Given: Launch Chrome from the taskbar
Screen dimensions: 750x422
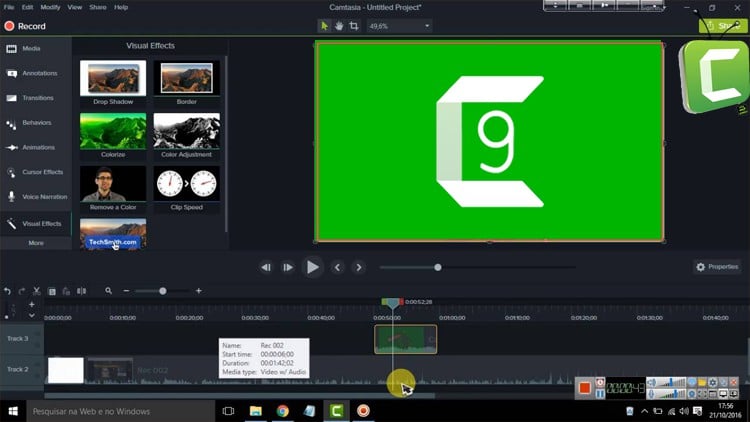Looking at the screenshot, I should tap(283, 410).
